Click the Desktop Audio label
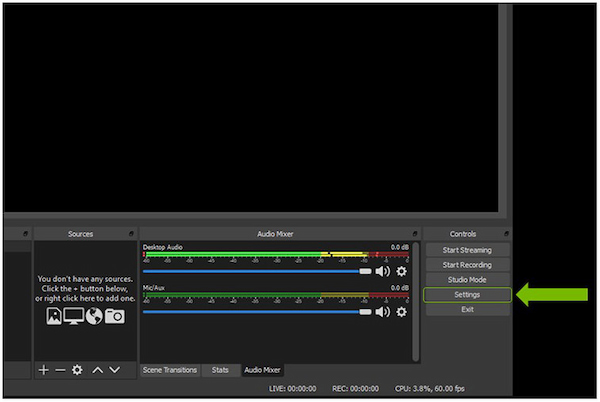This screenshot has height=402, width=600. click(163, 247)
